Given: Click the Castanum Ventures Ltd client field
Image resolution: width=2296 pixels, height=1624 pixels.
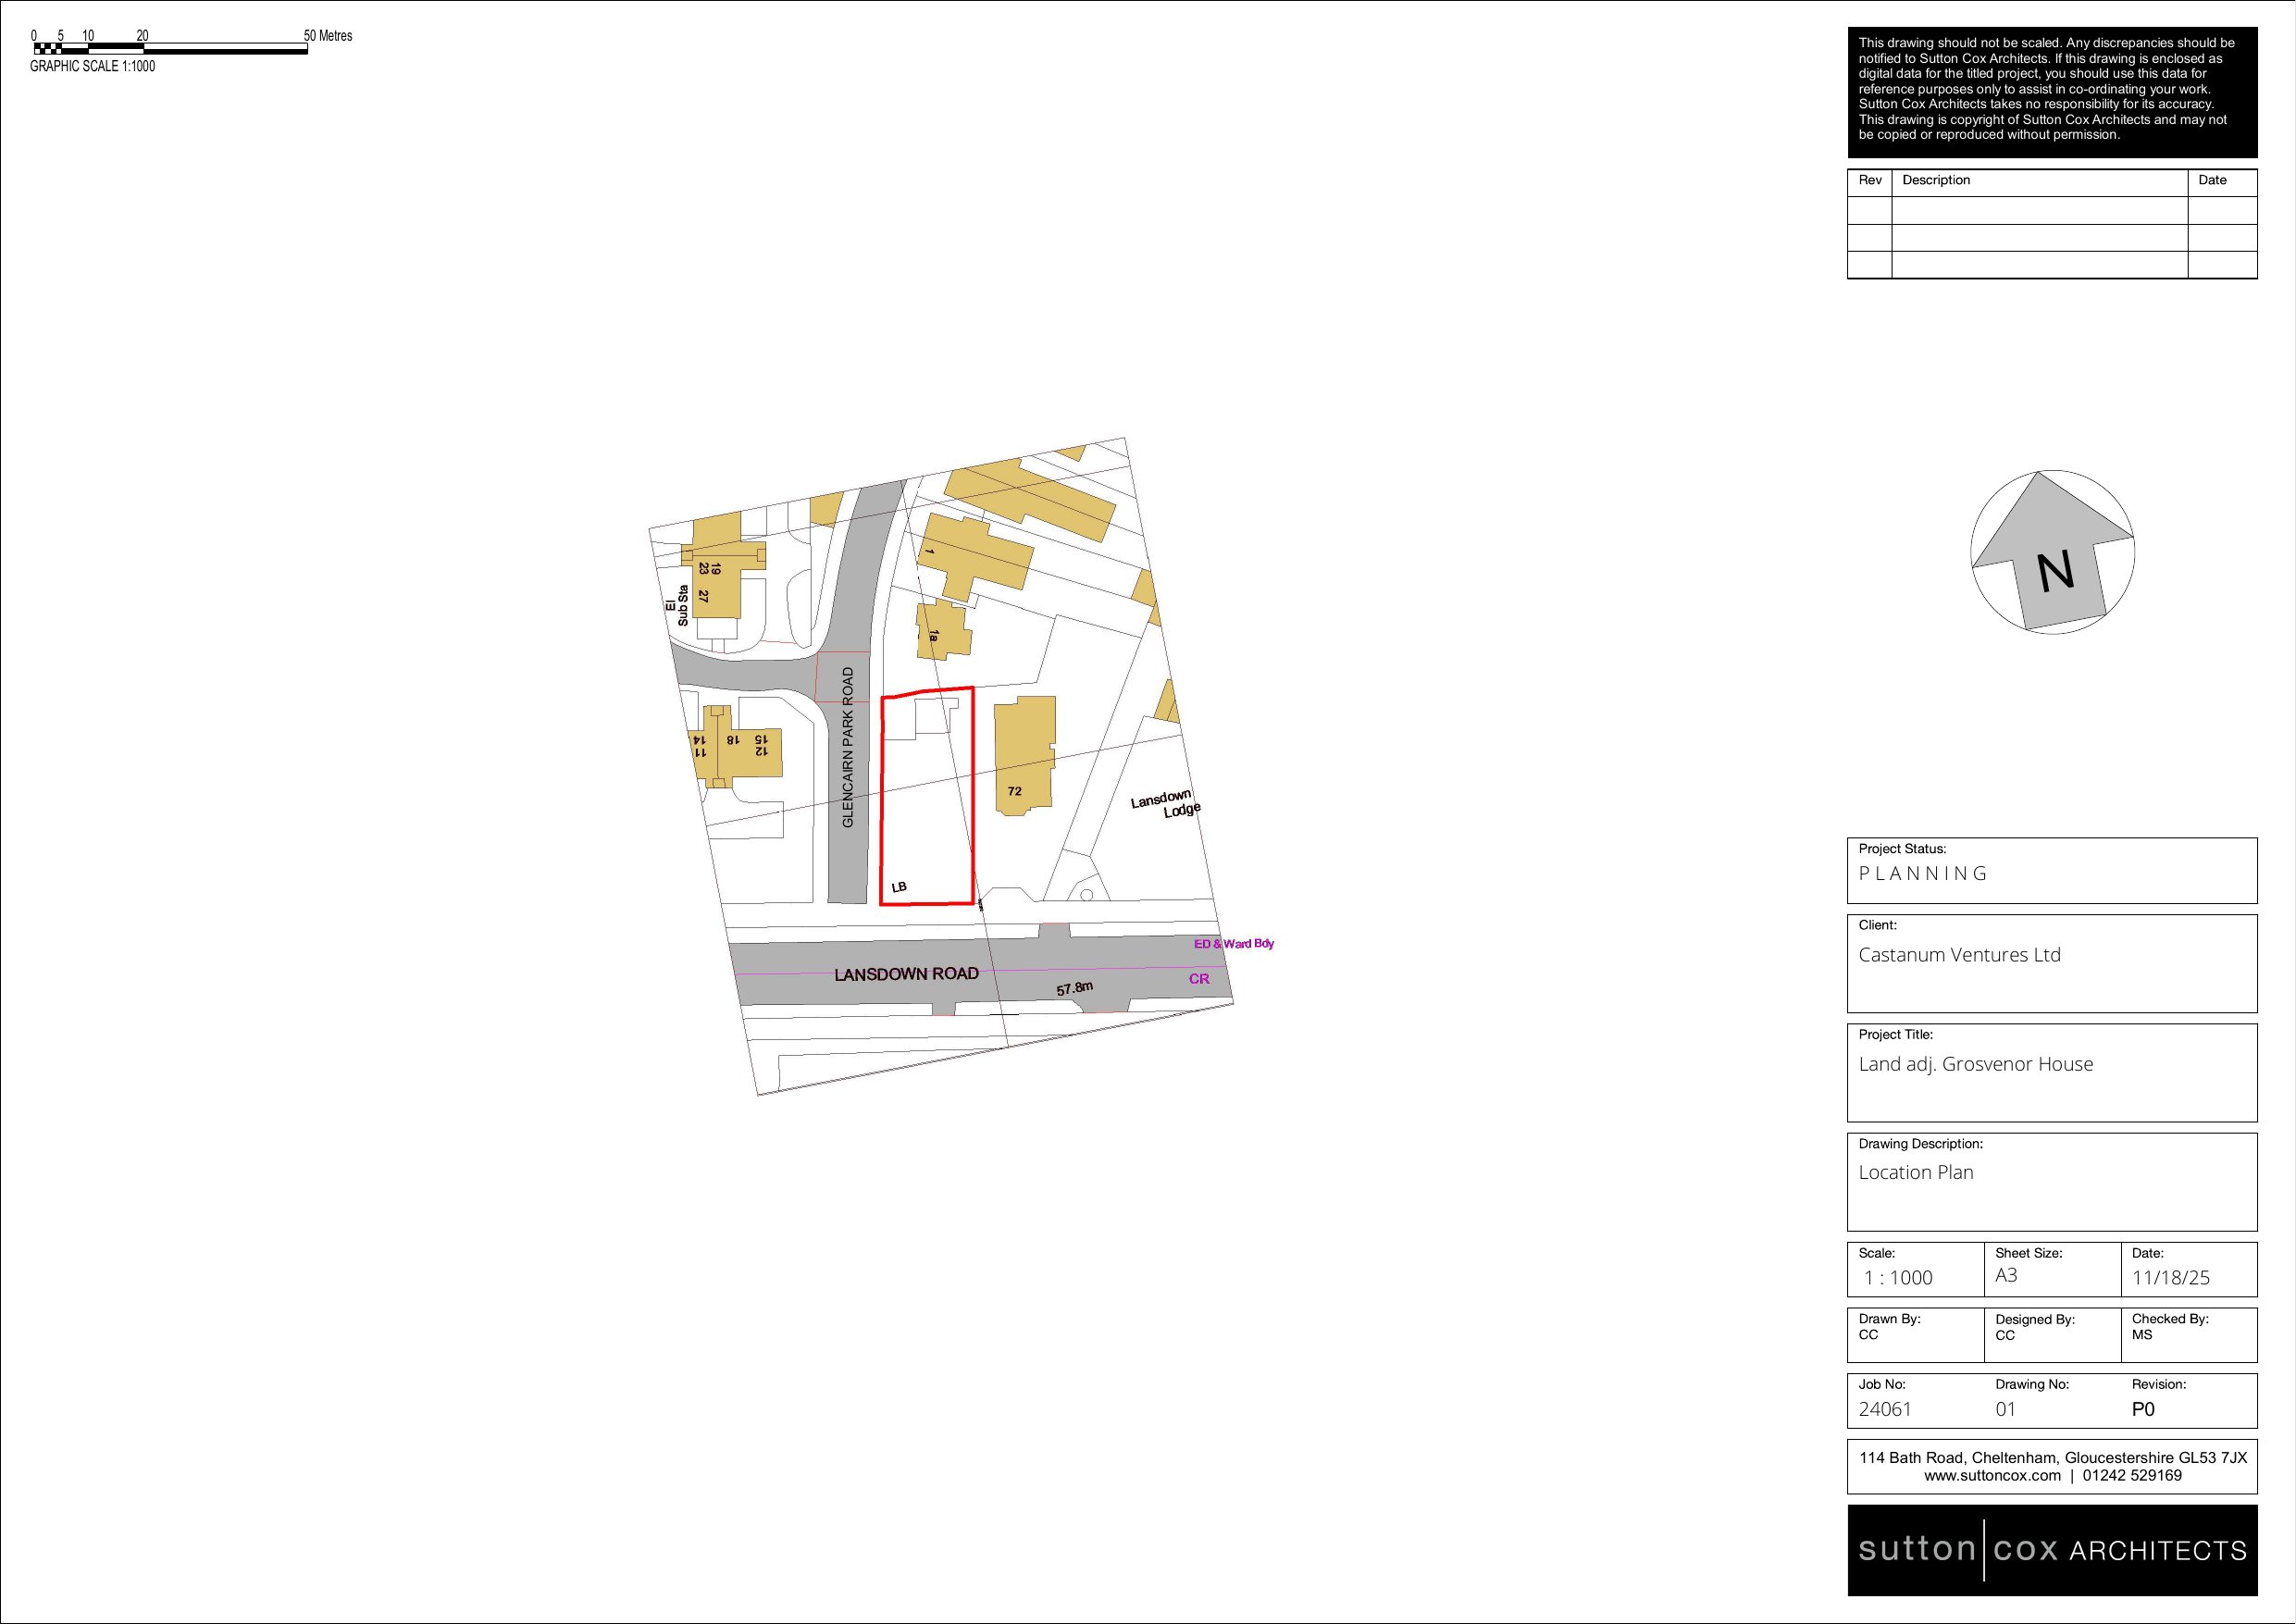Looking at the screenshot, I should [x=1959, y=955].
